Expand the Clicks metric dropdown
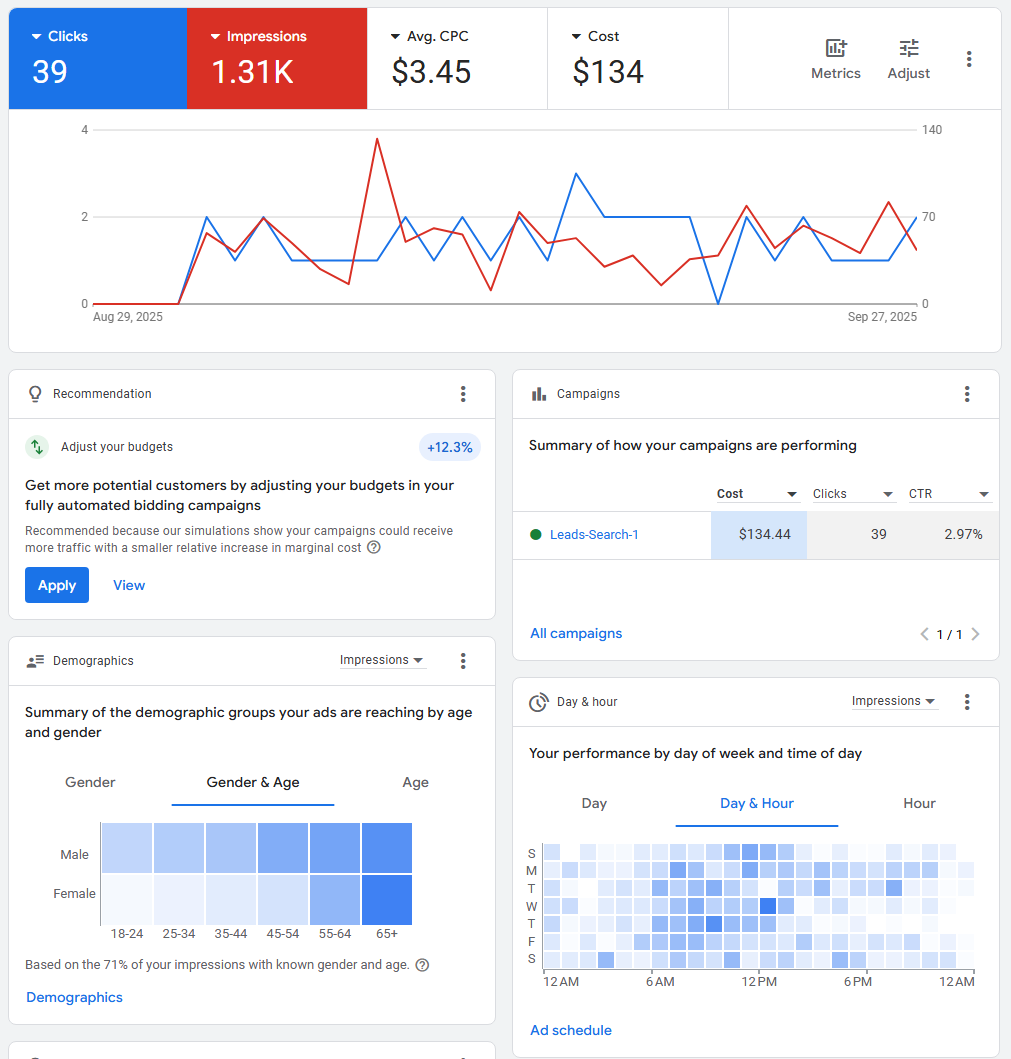Screen dimensions: 1011x1059 [x=38, y=37]
